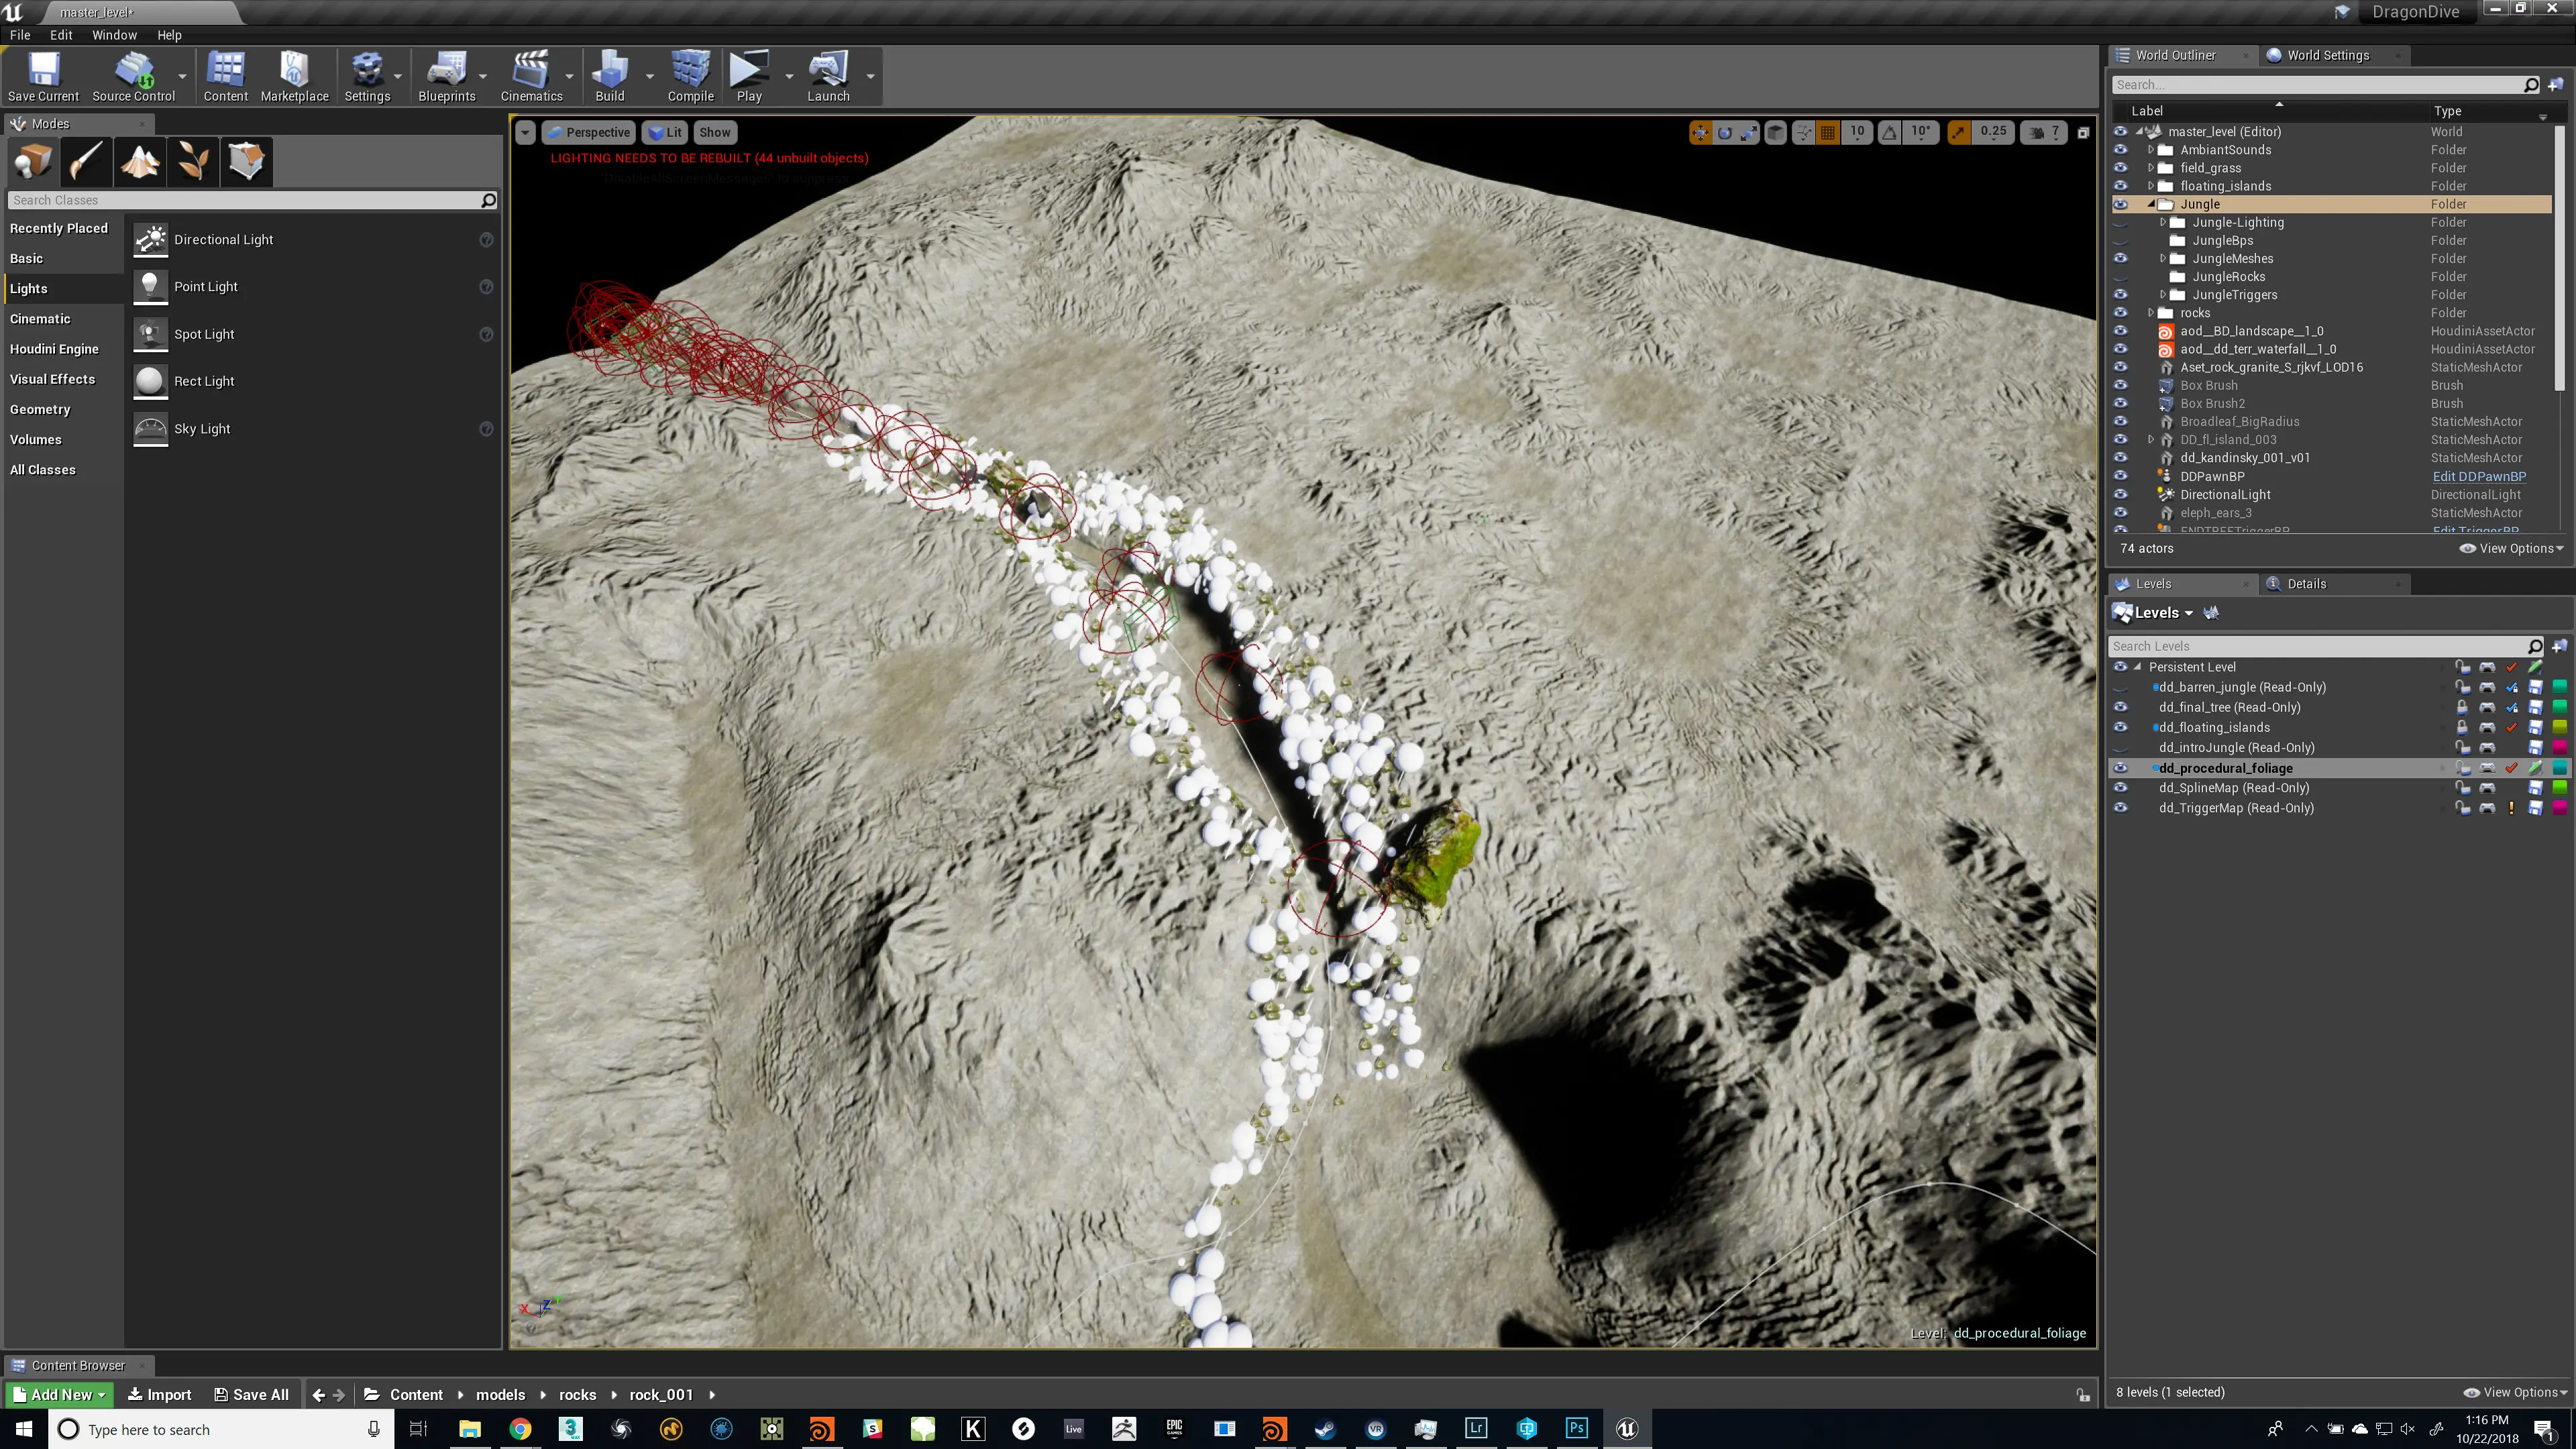Viewport: 2576px width, 1449px height.
Task: Select the Foliage mode icon
Action: (x=193, y=161)
